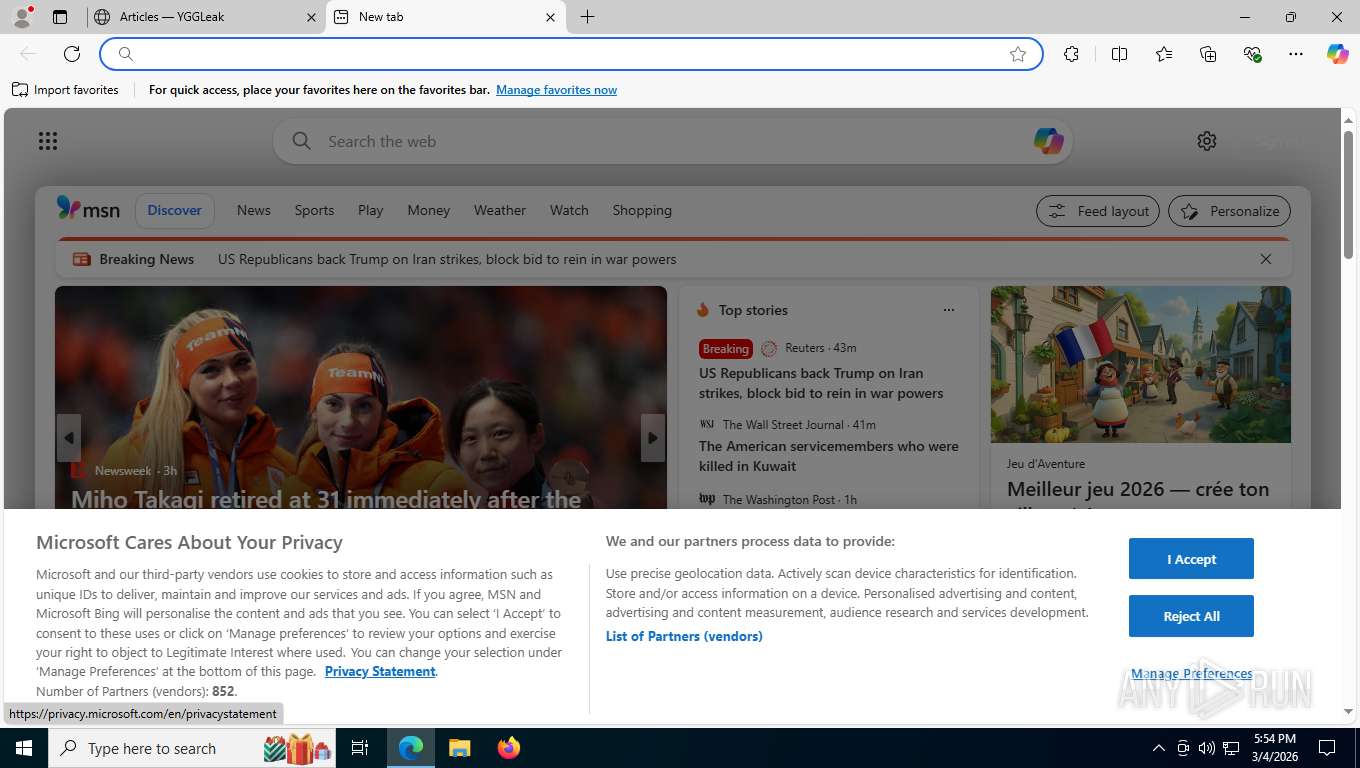Open Browser essentials heart icon
The width and height of the screenshot is (1360, 768).
1252,54
